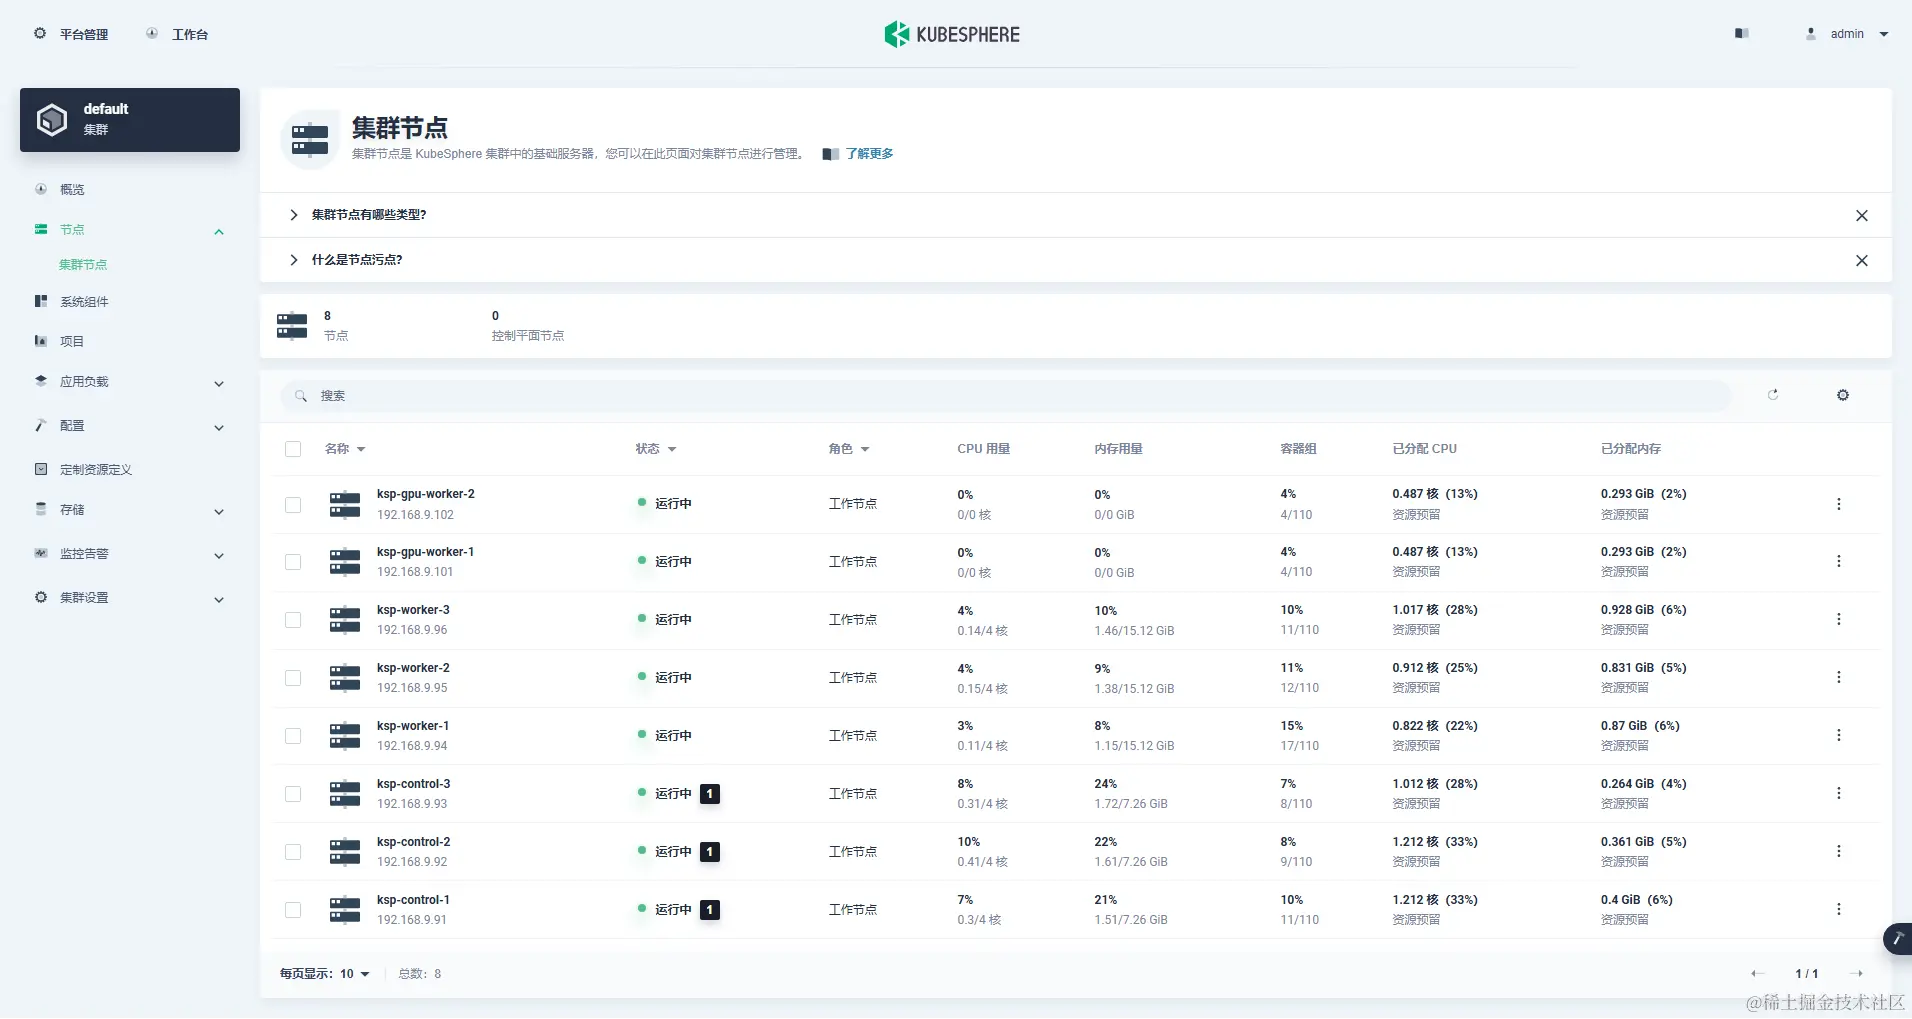Open the 角色 role column filter
This screenshot has width=1912, height=1019.
click(849, 449)
